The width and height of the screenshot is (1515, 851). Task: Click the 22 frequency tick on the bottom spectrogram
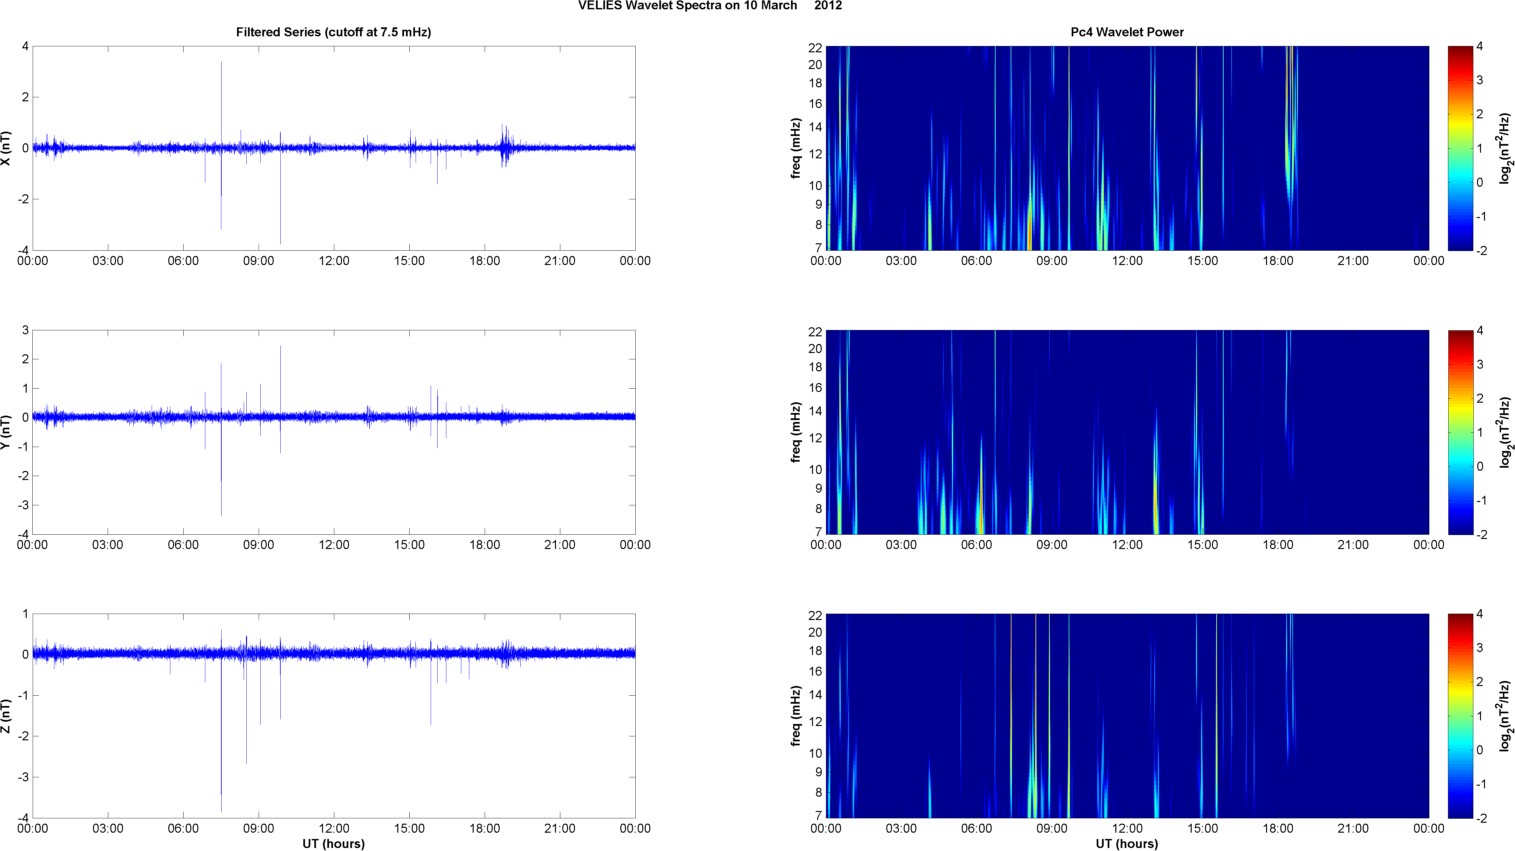coord(816,614)
